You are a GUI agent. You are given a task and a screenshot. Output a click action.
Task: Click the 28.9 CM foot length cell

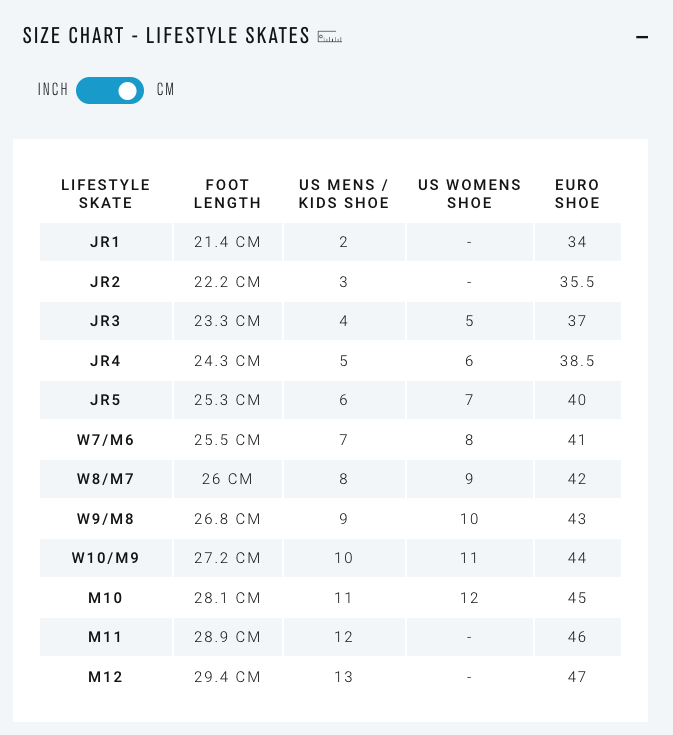click(x=227, y=637)
